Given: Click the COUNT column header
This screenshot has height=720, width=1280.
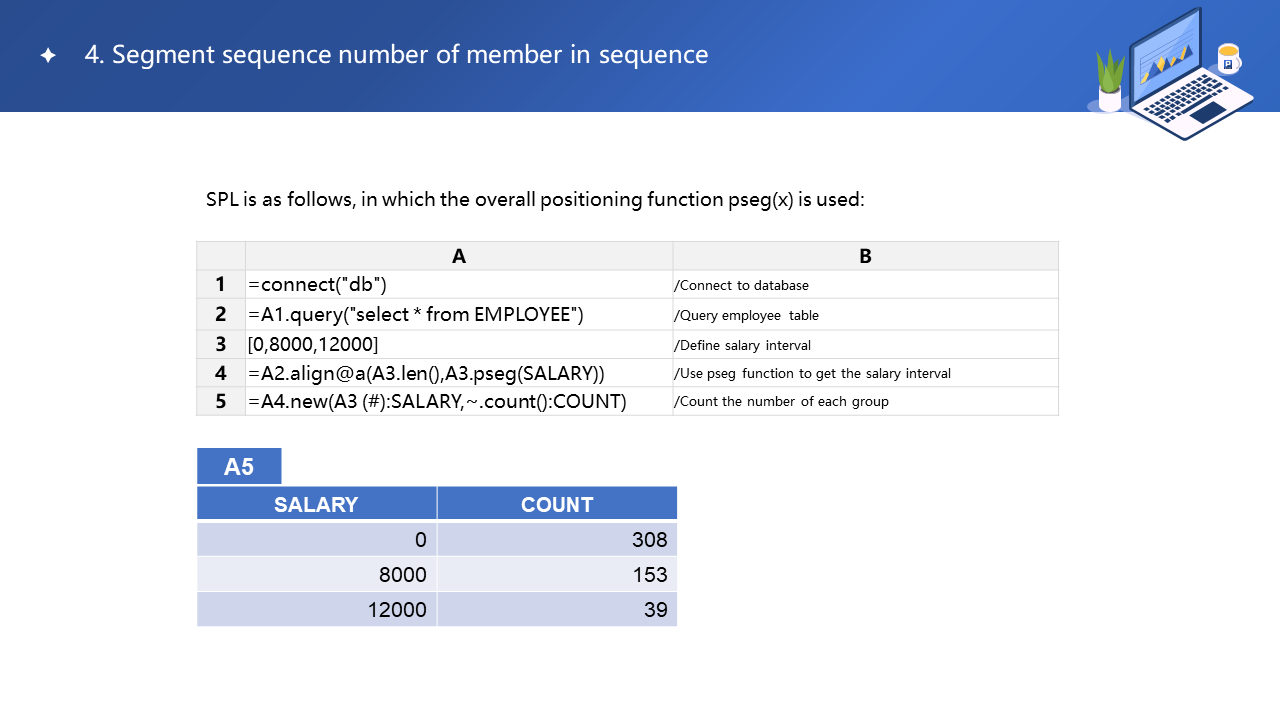Looking at the screenshot, I should point(557,504).
